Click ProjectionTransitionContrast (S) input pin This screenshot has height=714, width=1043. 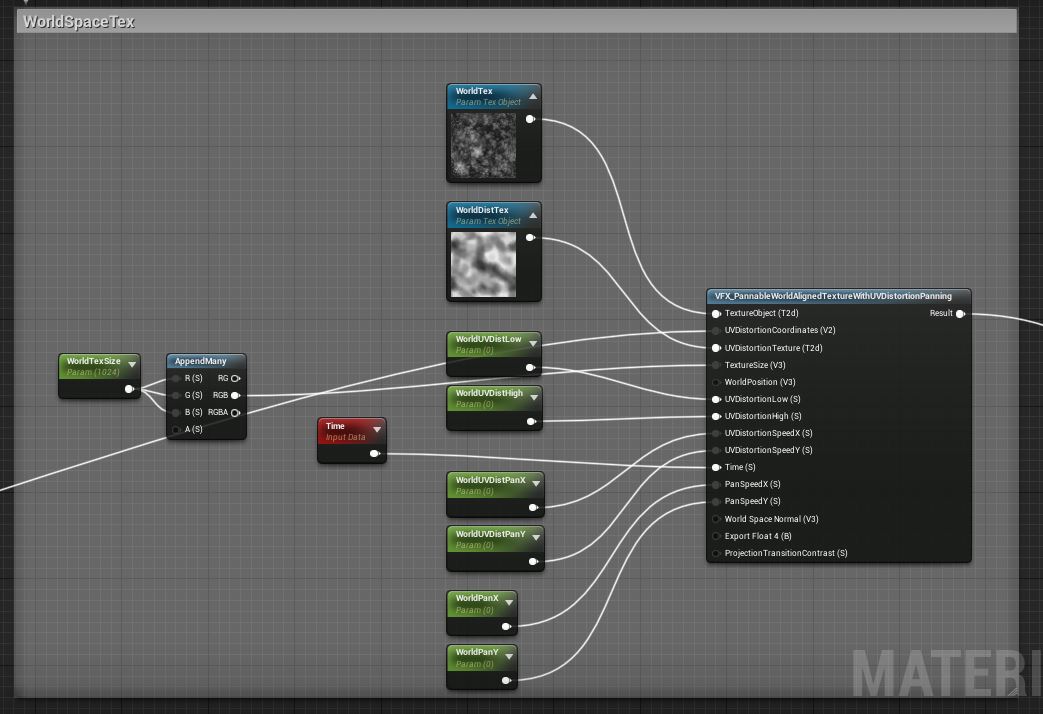click(x=716, y=553)
